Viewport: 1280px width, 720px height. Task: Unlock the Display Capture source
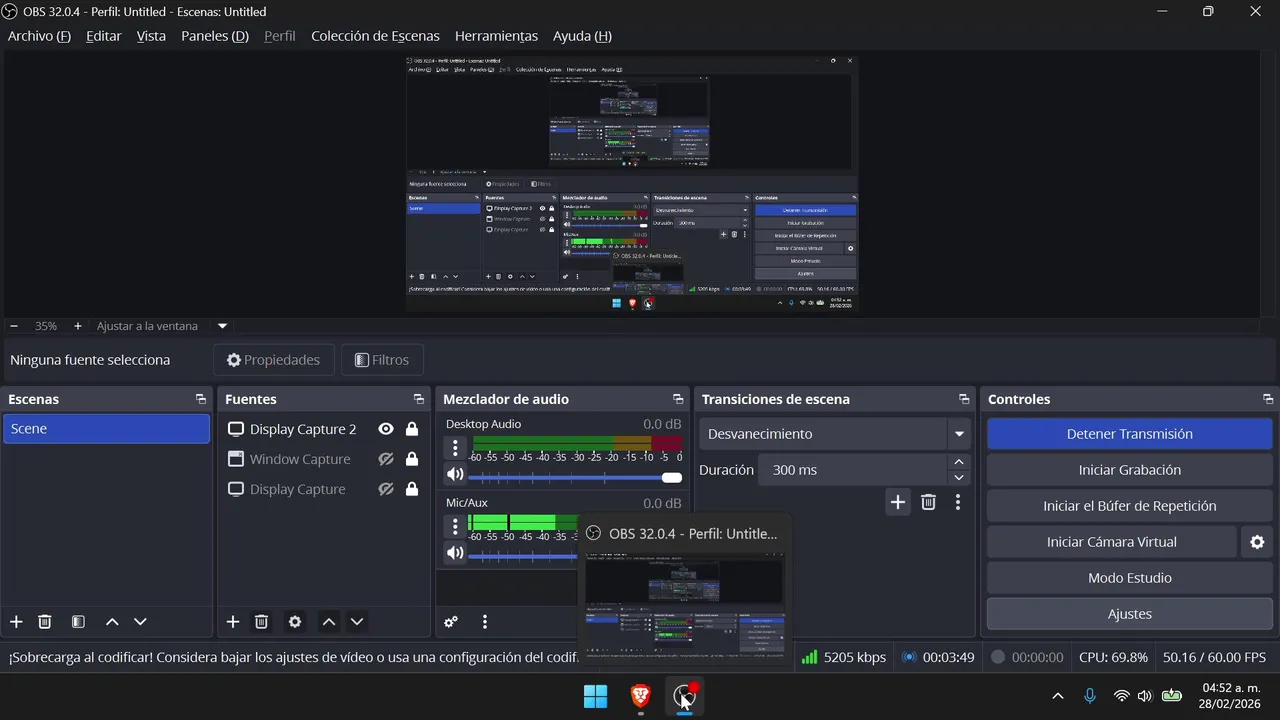point(411,489)
